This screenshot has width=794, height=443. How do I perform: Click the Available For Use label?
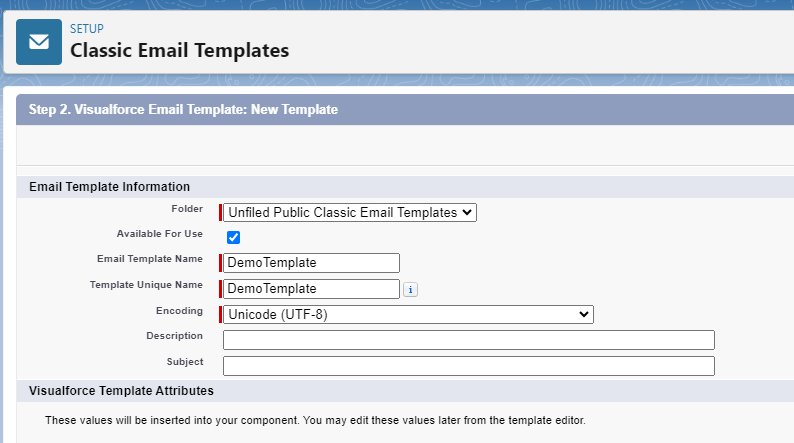coord(160,234)
